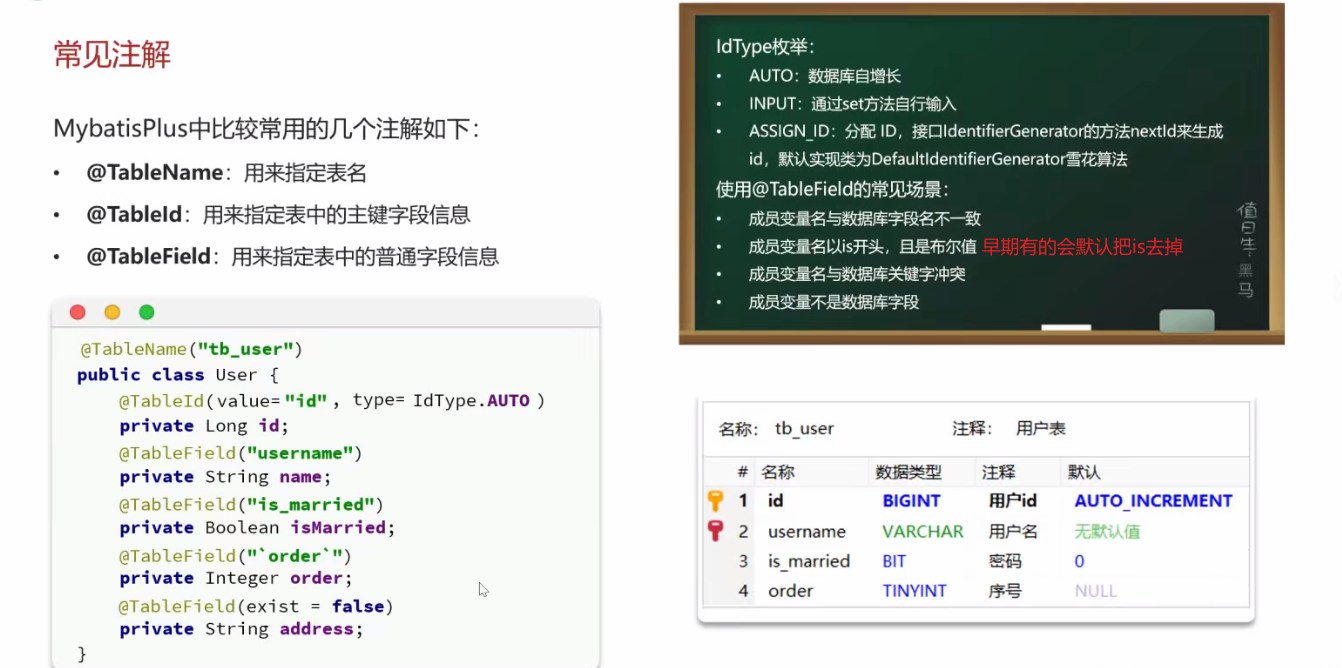Click the 成员变量不是数据库字段 bullet
This screenshot has width=1342, height=668.
point(833,302)
